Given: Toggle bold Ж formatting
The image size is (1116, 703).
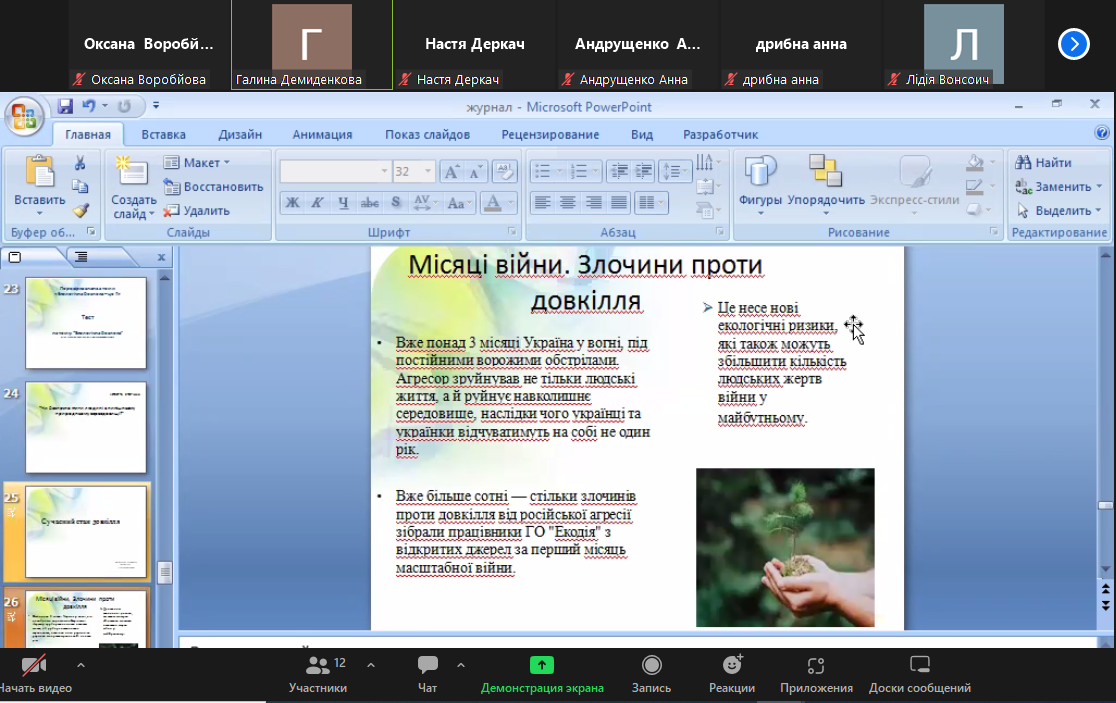Looking at the screenshot, I should 292,203.
